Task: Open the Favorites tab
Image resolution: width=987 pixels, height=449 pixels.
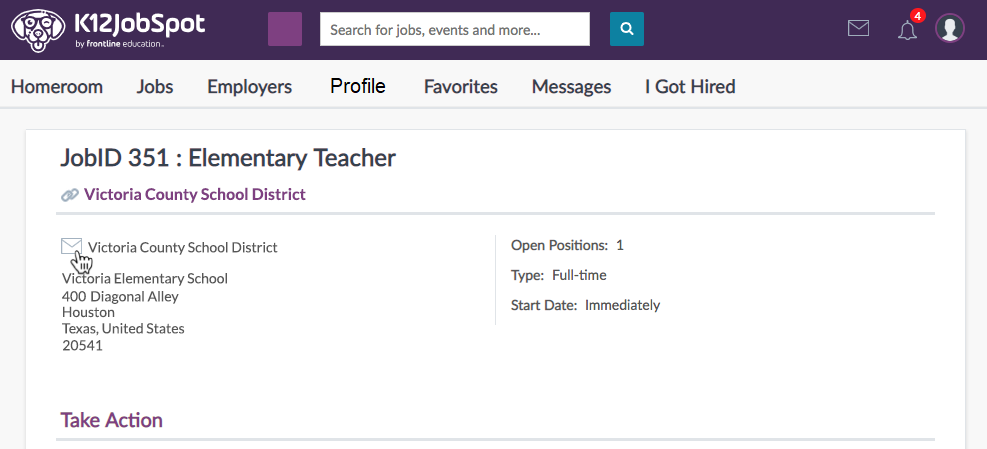Action: click(461, 86)
